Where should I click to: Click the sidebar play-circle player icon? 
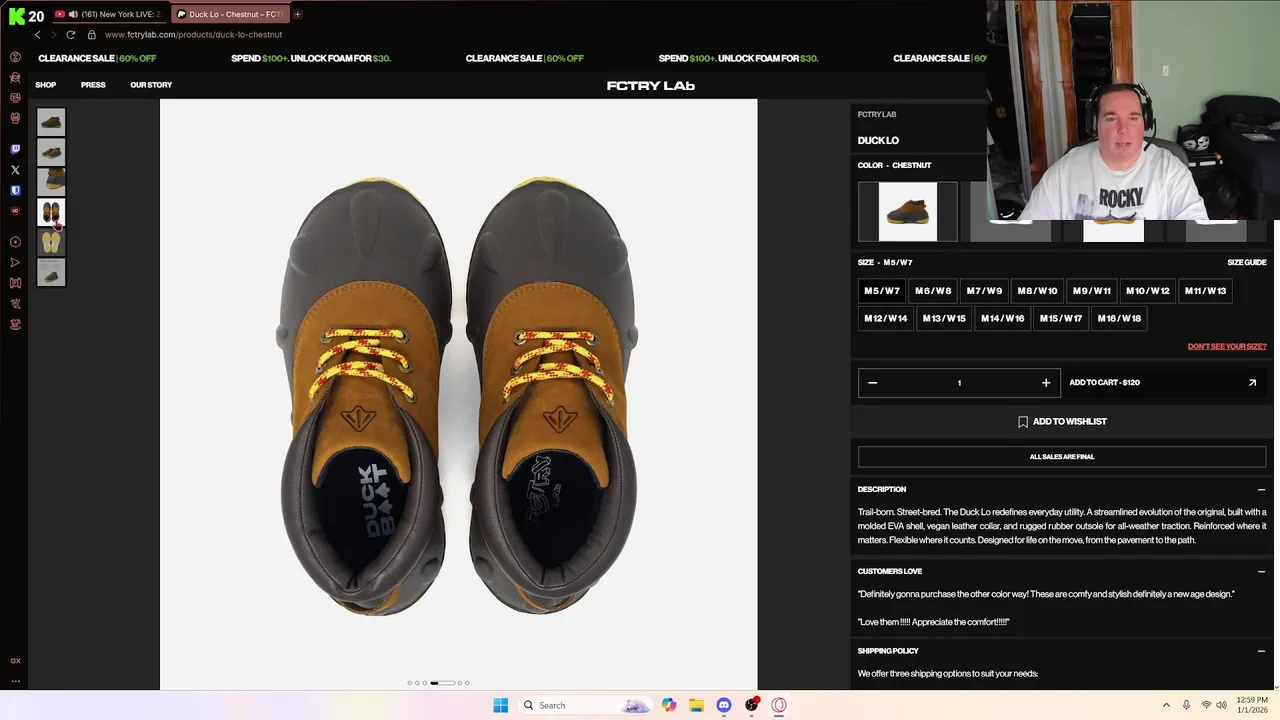tap(15, 242)
